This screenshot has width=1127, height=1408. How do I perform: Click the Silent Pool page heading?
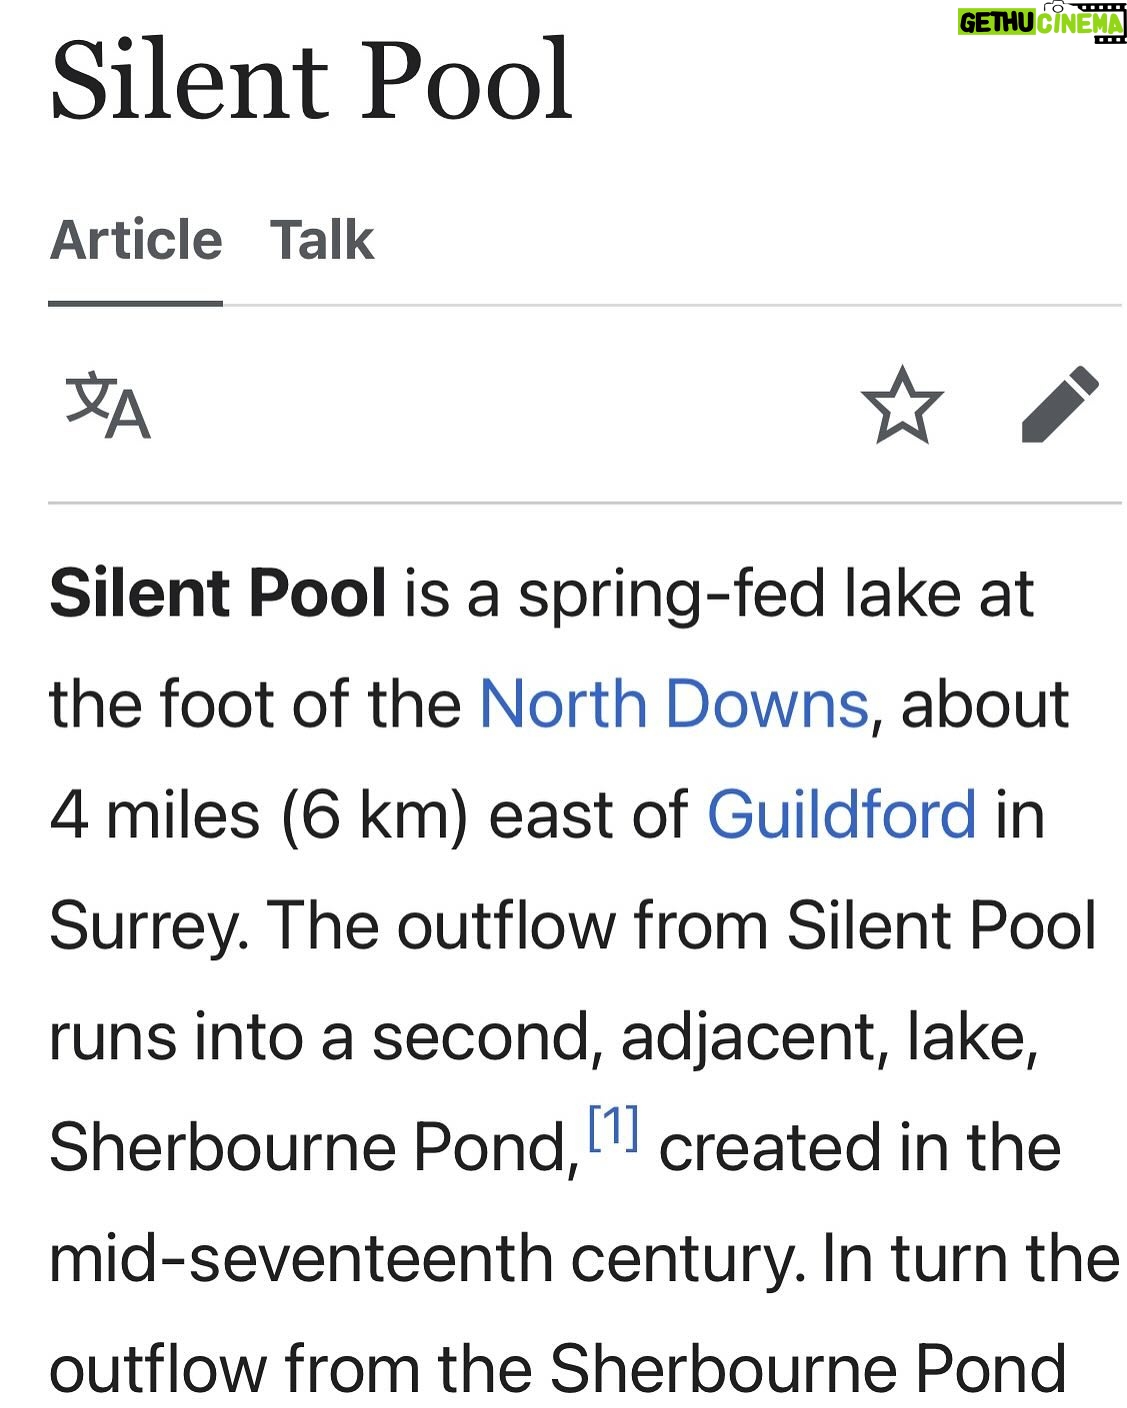(311, 79)
